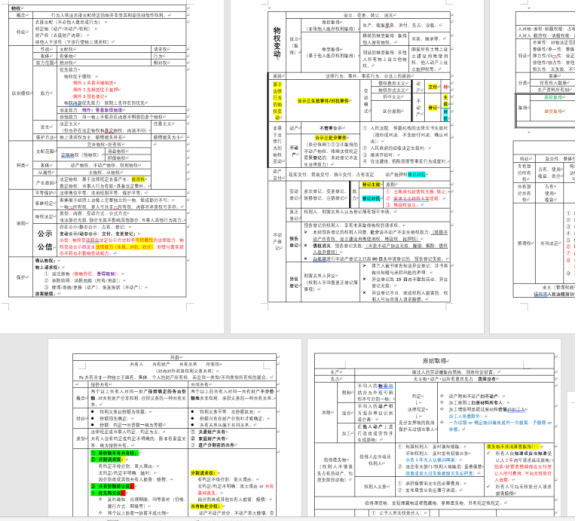Click the vertical 物权变动 heading cell
This screenshot has width=581, height=521.
click(x=277, y=42)
